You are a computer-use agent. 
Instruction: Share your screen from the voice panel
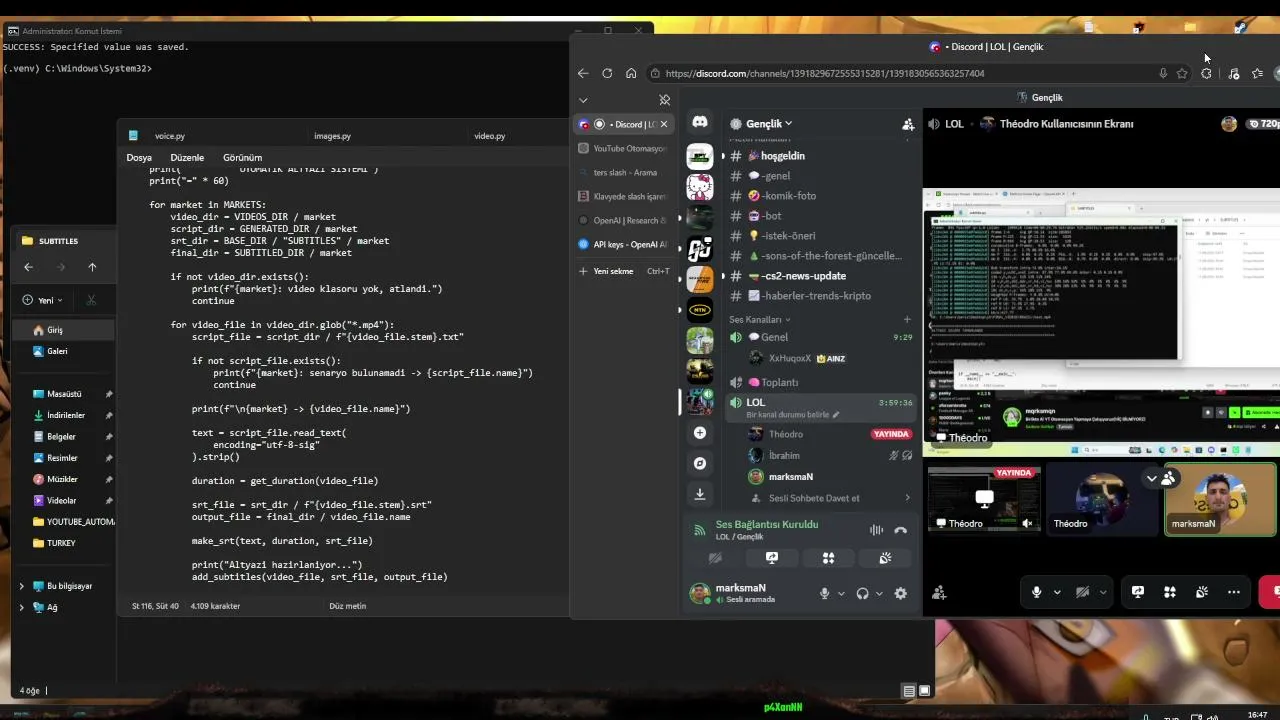771,558
